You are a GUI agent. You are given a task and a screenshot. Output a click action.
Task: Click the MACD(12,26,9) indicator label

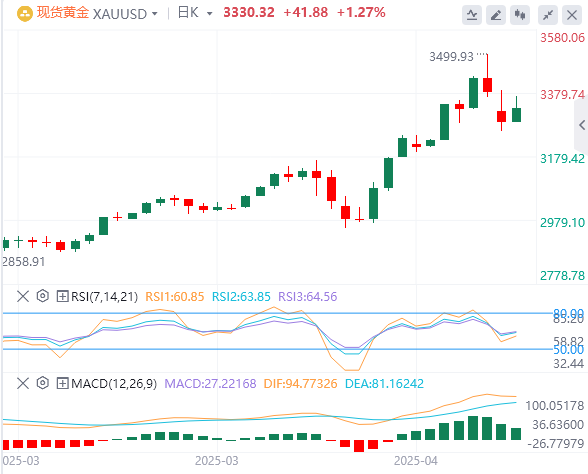tap(114, 384)
